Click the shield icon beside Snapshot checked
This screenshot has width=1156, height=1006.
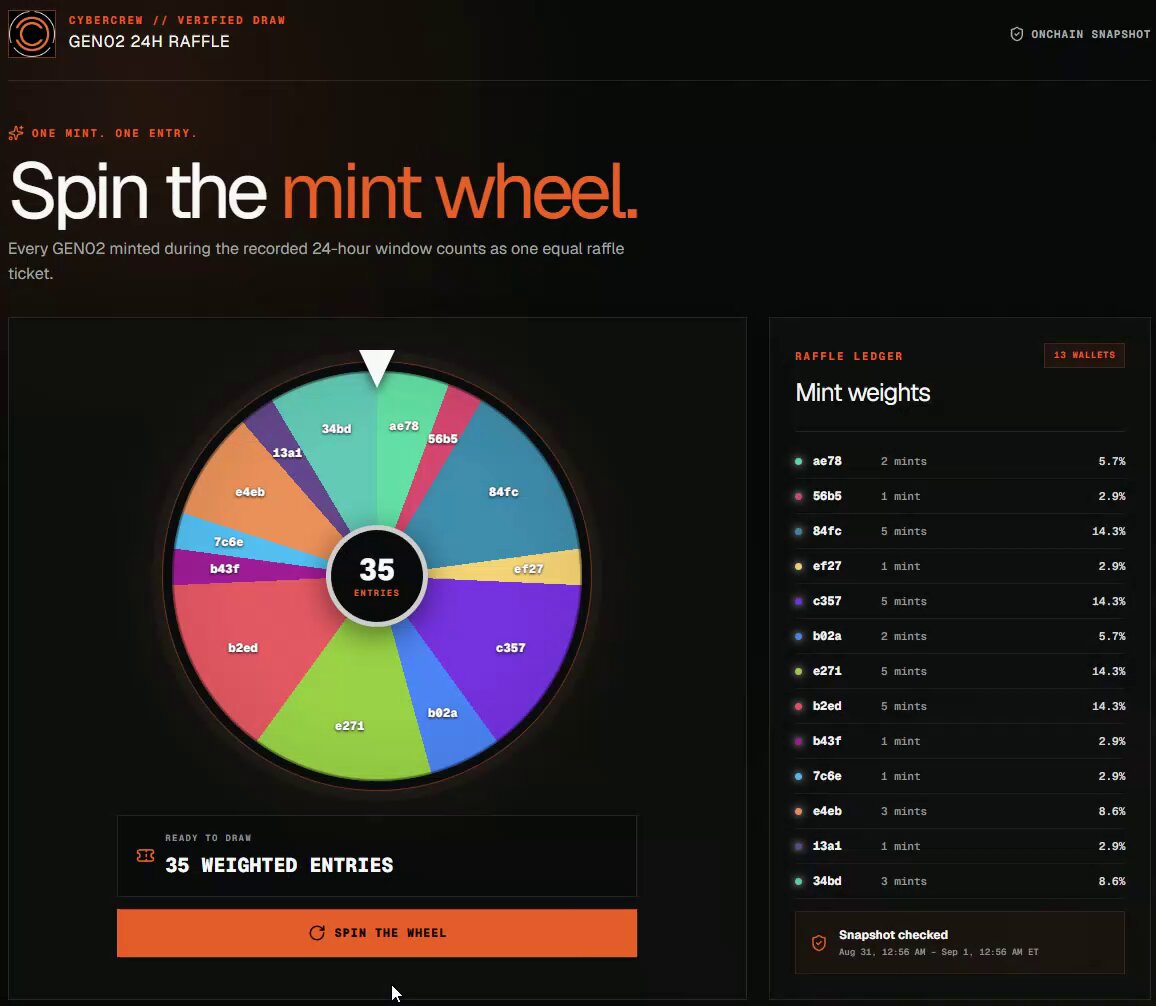pos(818,943)
